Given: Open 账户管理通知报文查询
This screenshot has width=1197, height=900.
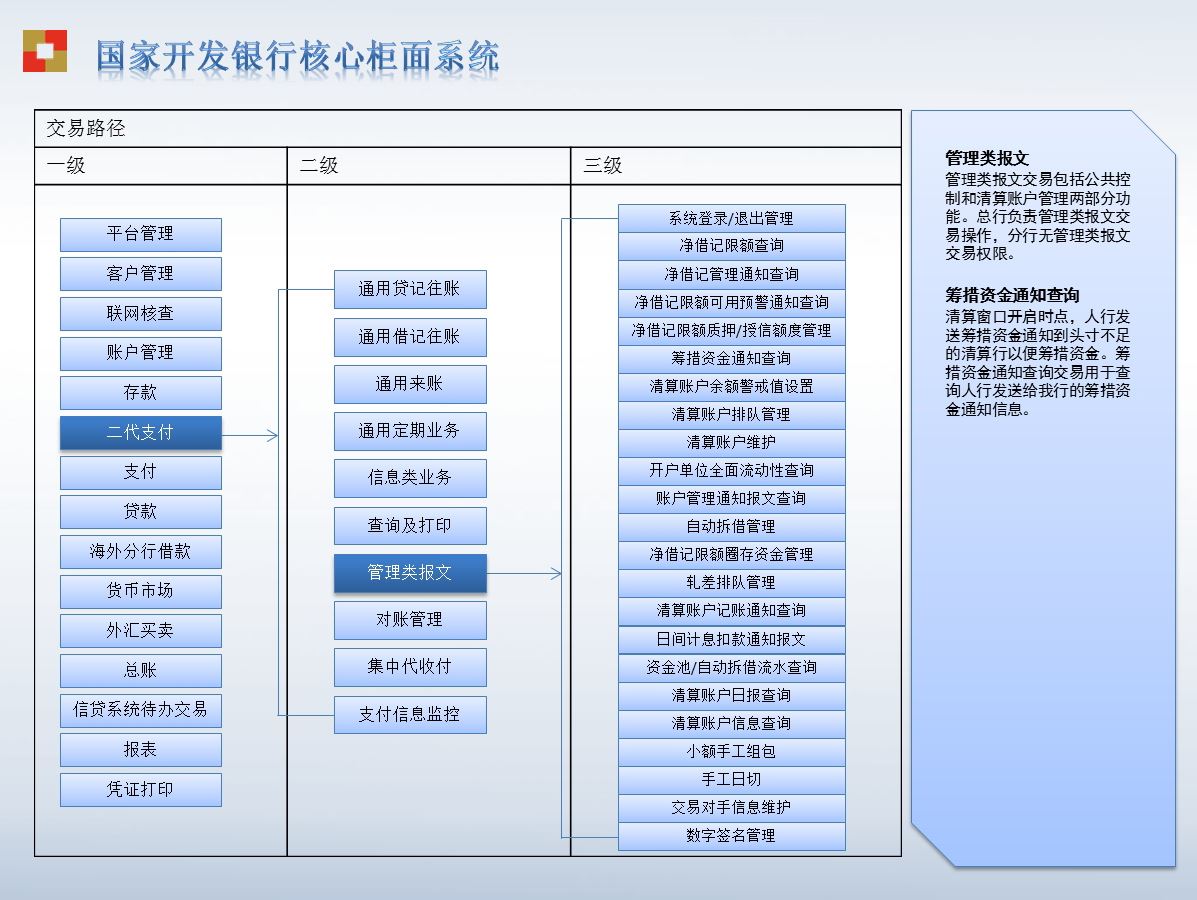Looking at the screenshot, I should 731,498.
